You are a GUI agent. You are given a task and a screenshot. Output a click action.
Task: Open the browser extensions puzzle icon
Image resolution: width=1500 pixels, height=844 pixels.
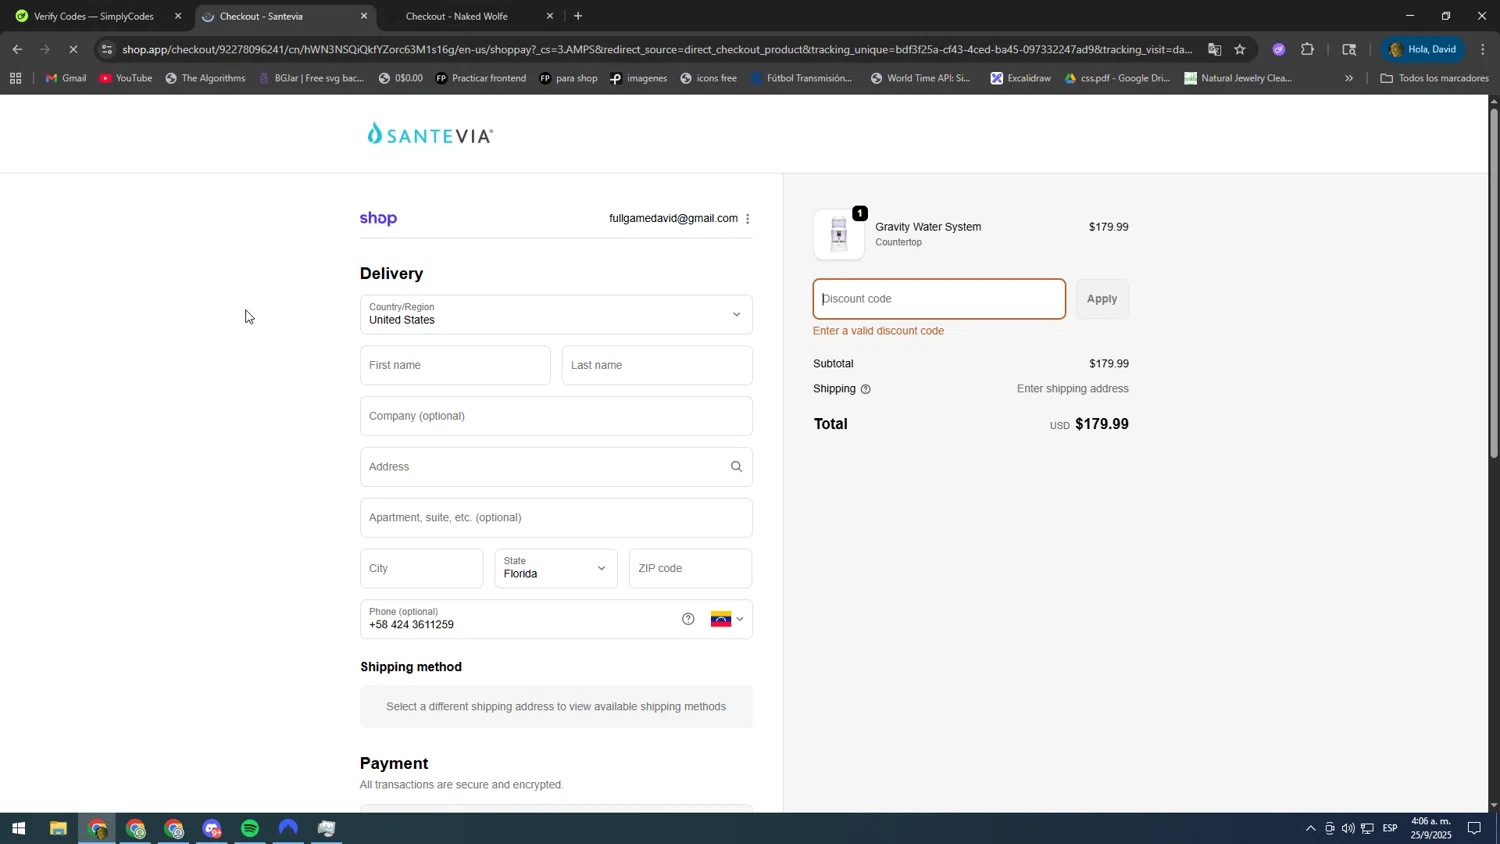click(1307, 49)
